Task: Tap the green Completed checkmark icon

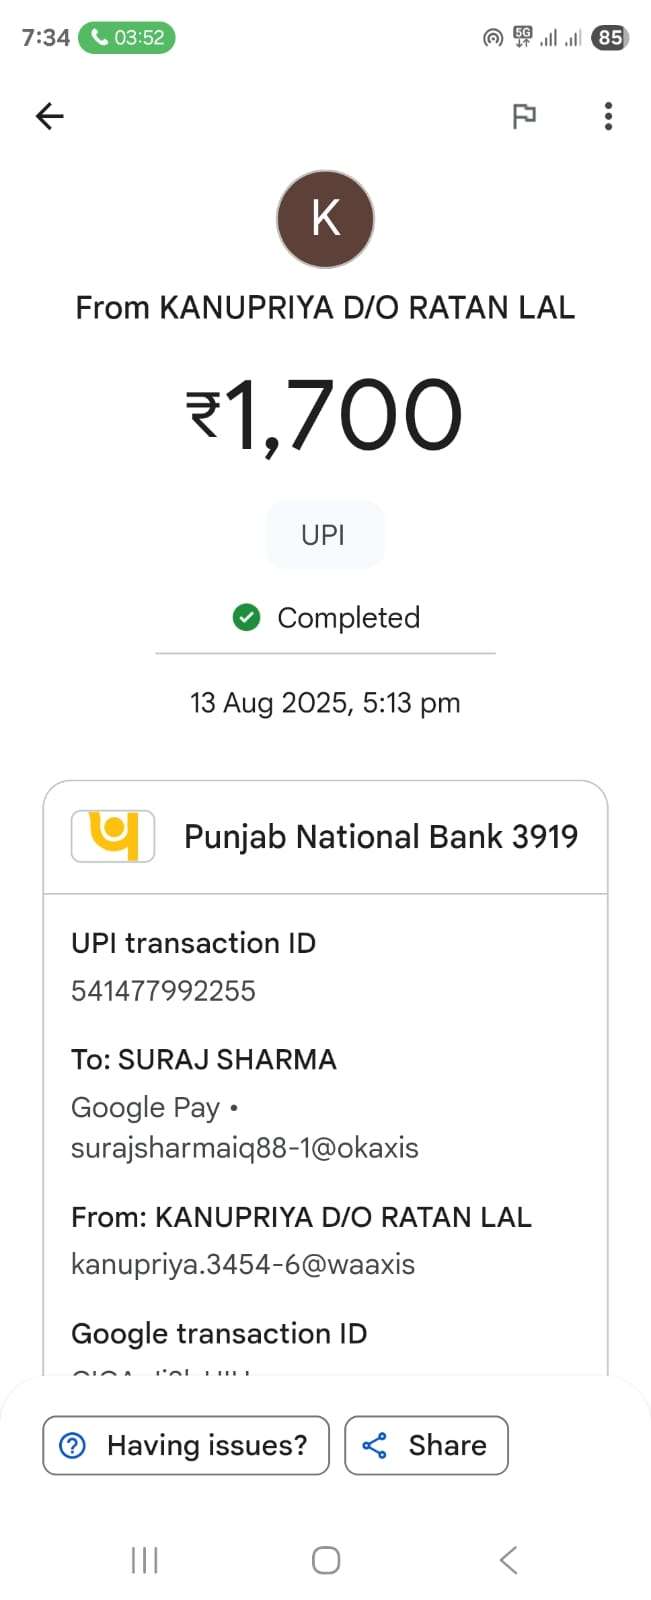Action: pyautogui.click(x=246, y=618)
